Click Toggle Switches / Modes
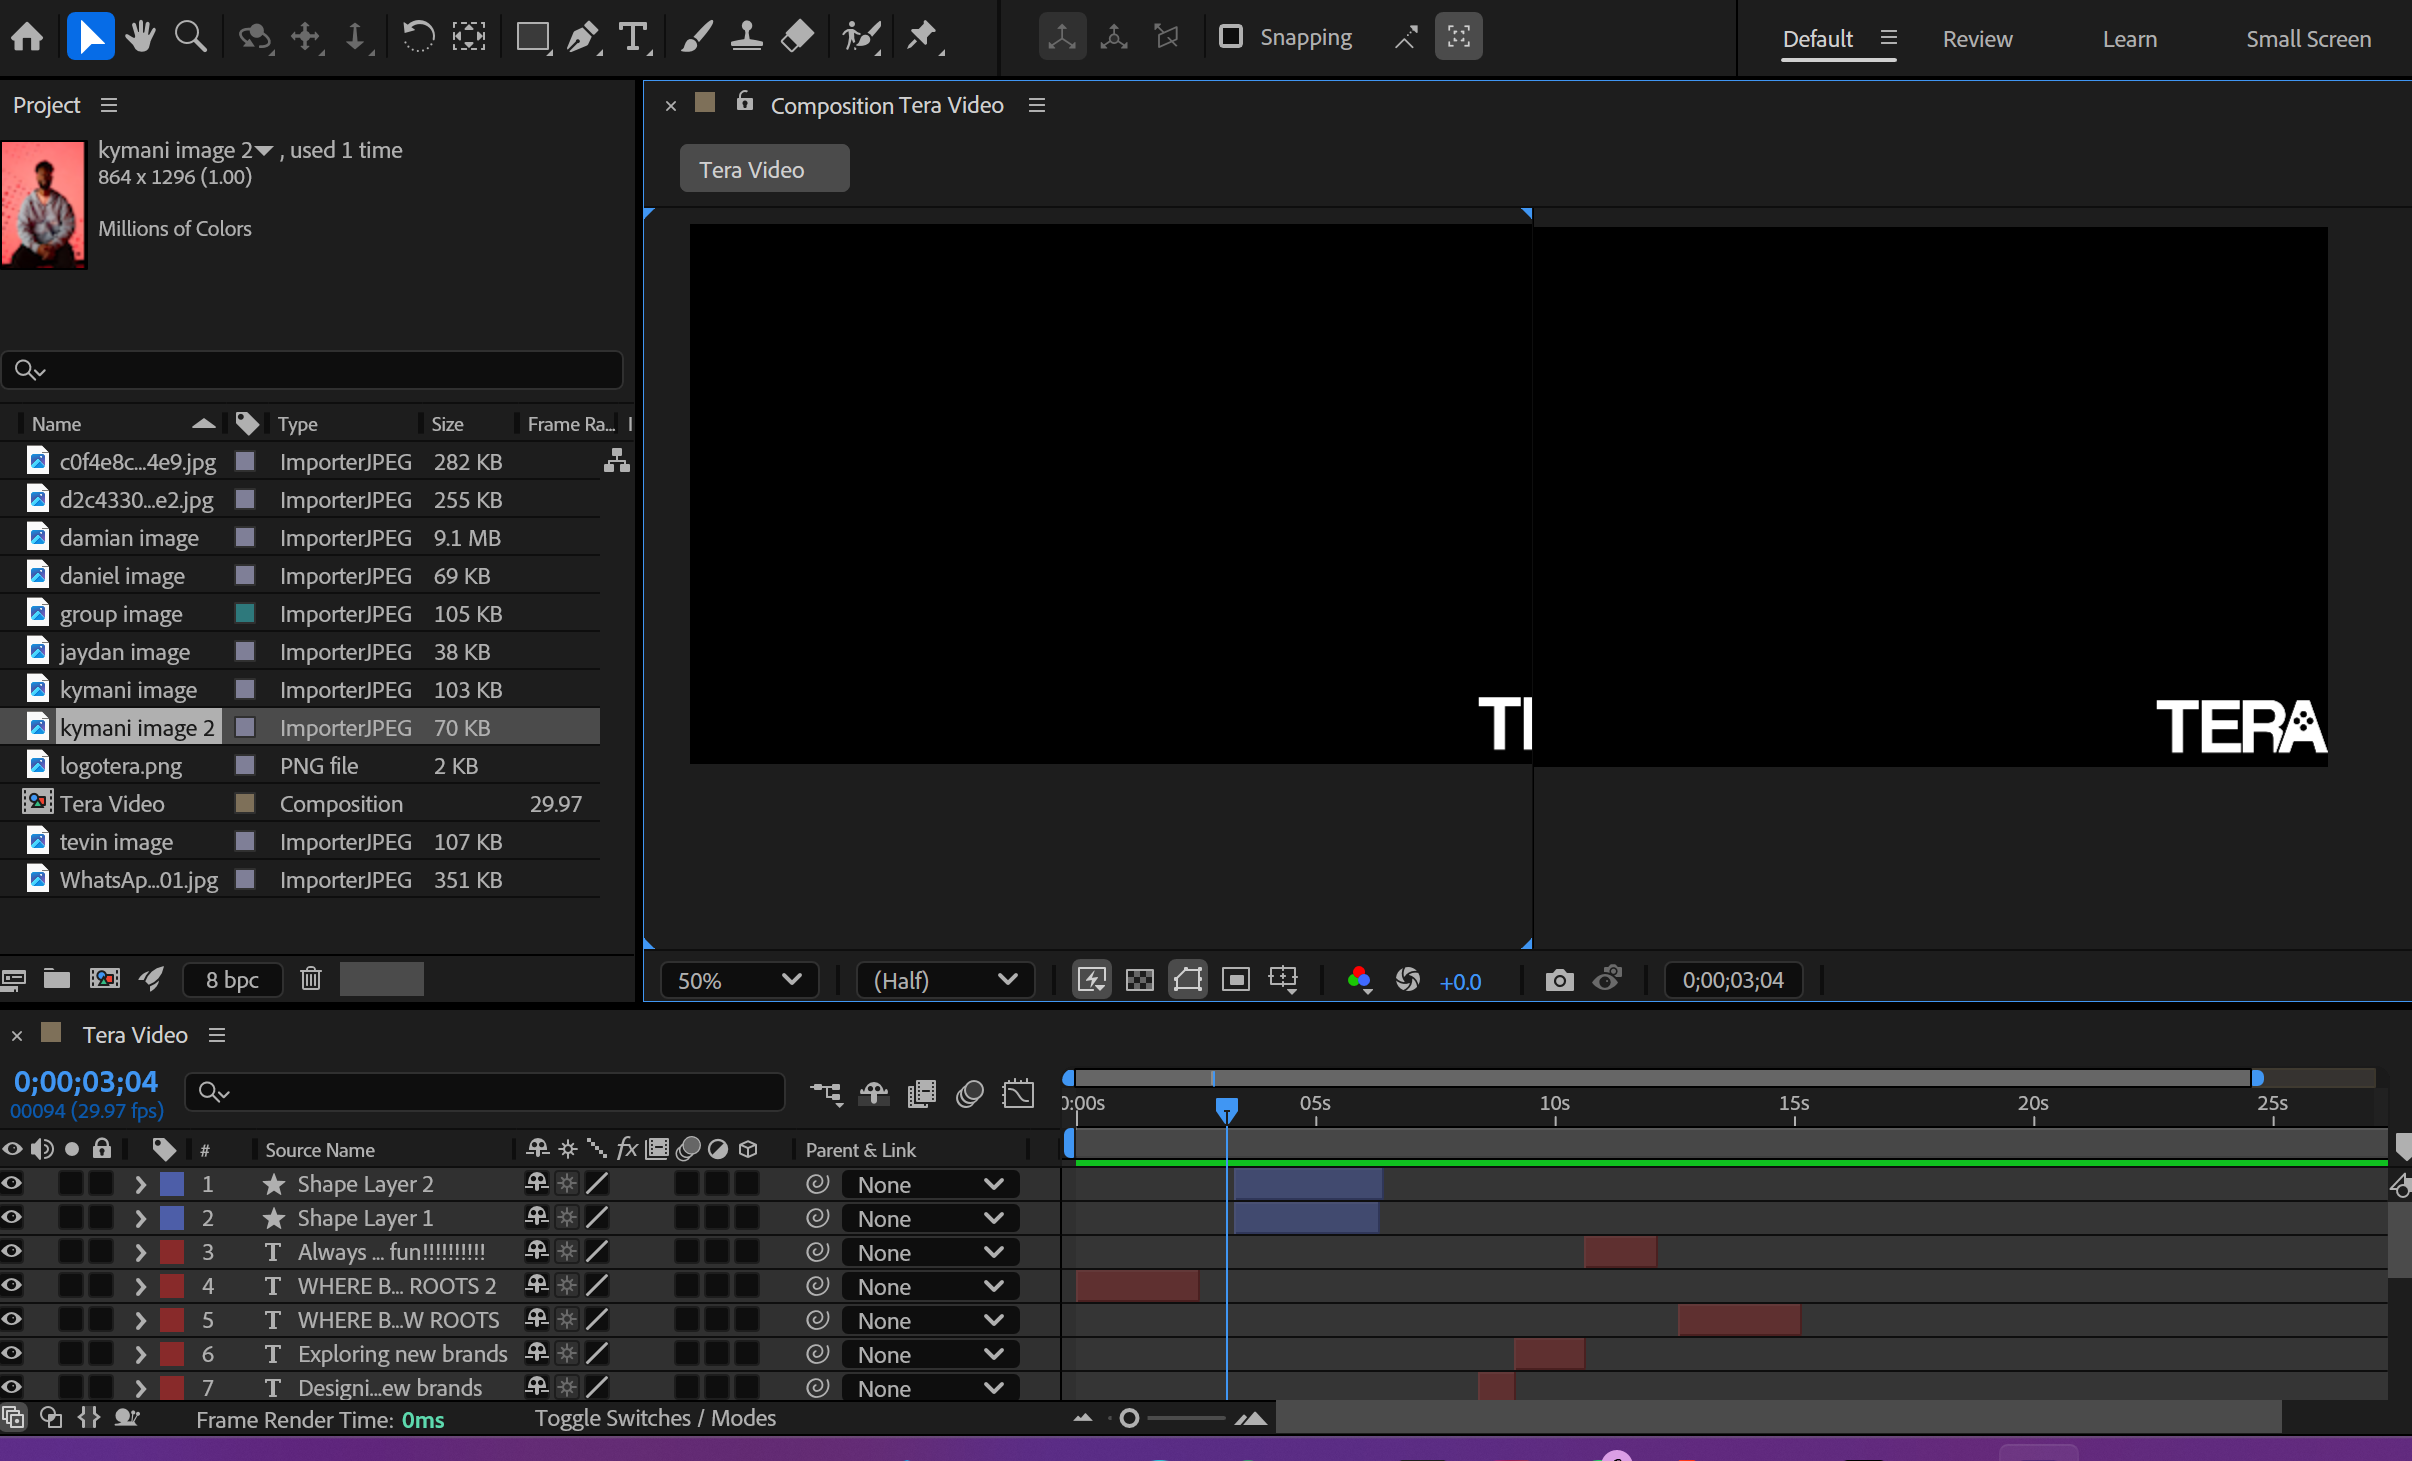Screen dimensions: 2412x1461 655,1418
